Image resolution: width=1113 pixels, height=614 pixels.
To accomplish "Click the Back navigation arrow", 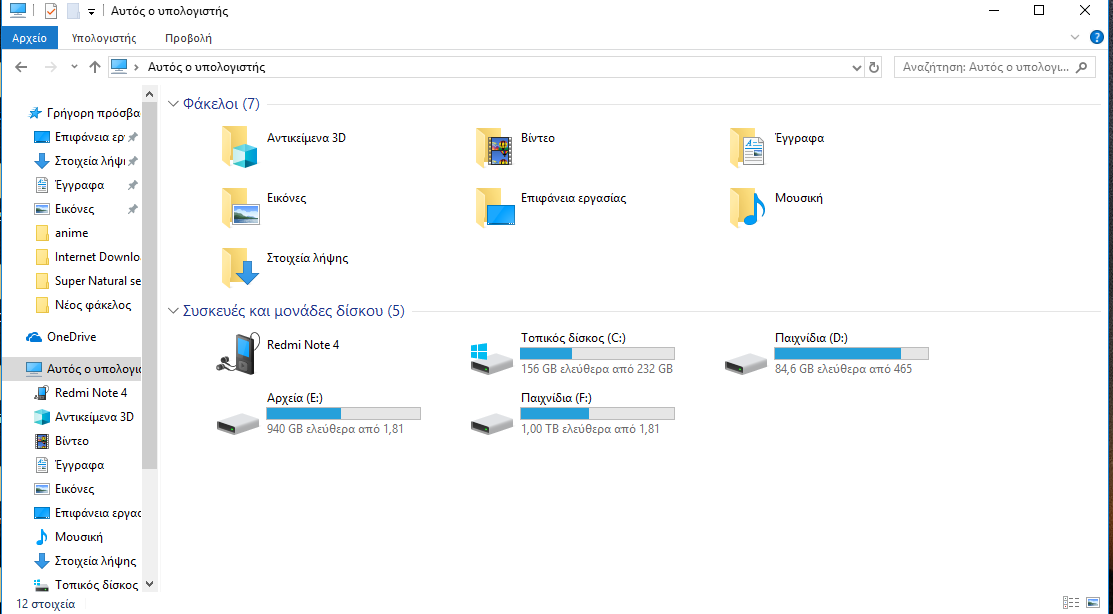I will pyautogui.click(x=21, y=67).
